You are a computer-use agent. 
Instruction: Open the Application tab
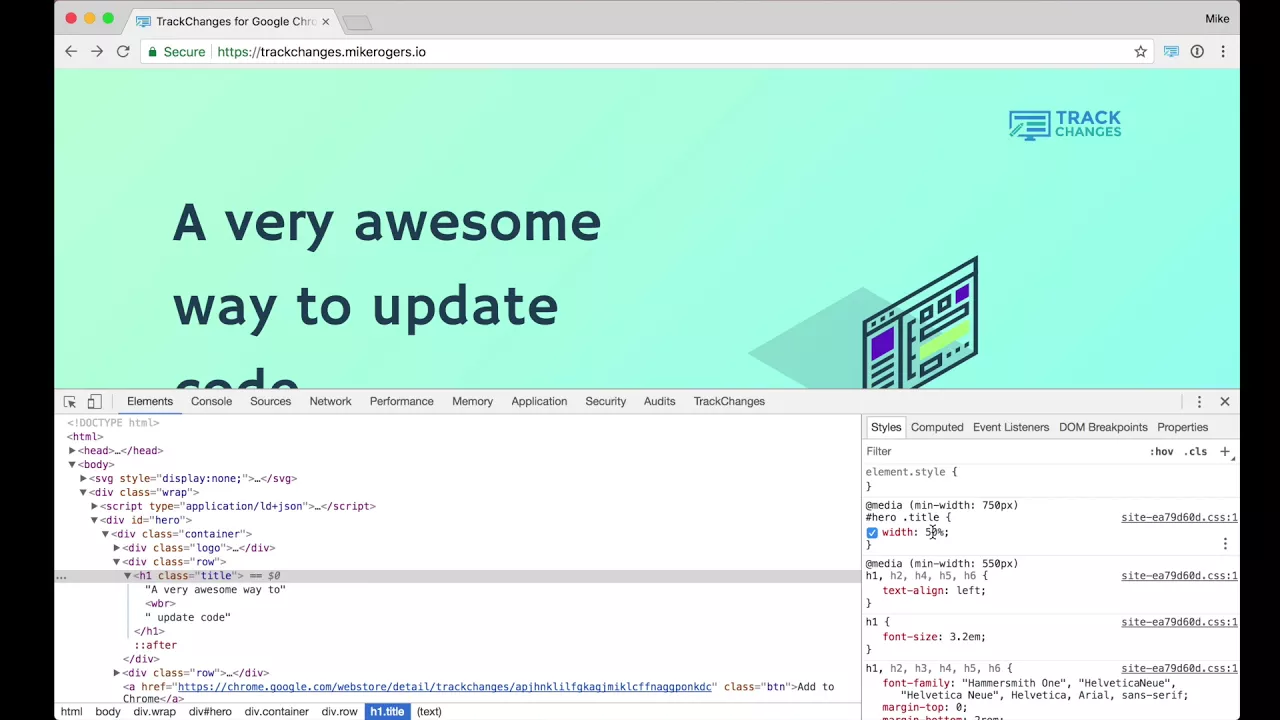click(x=539, y=402)
